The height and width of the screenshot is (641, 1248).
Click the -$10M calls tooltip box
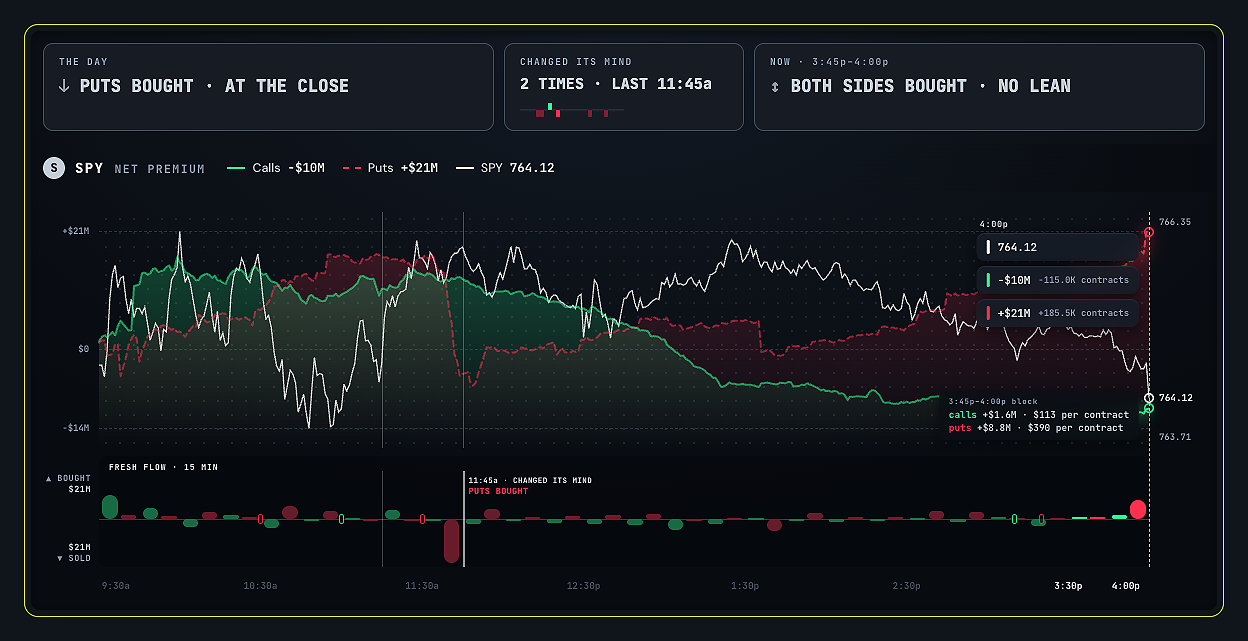pyautogui.click(x=1058, y=280)
